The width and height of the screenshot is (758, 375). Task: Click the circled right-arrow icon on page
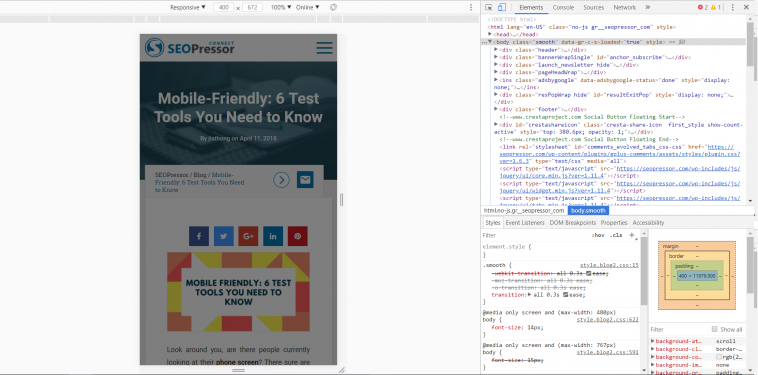(x=281, y=180)
